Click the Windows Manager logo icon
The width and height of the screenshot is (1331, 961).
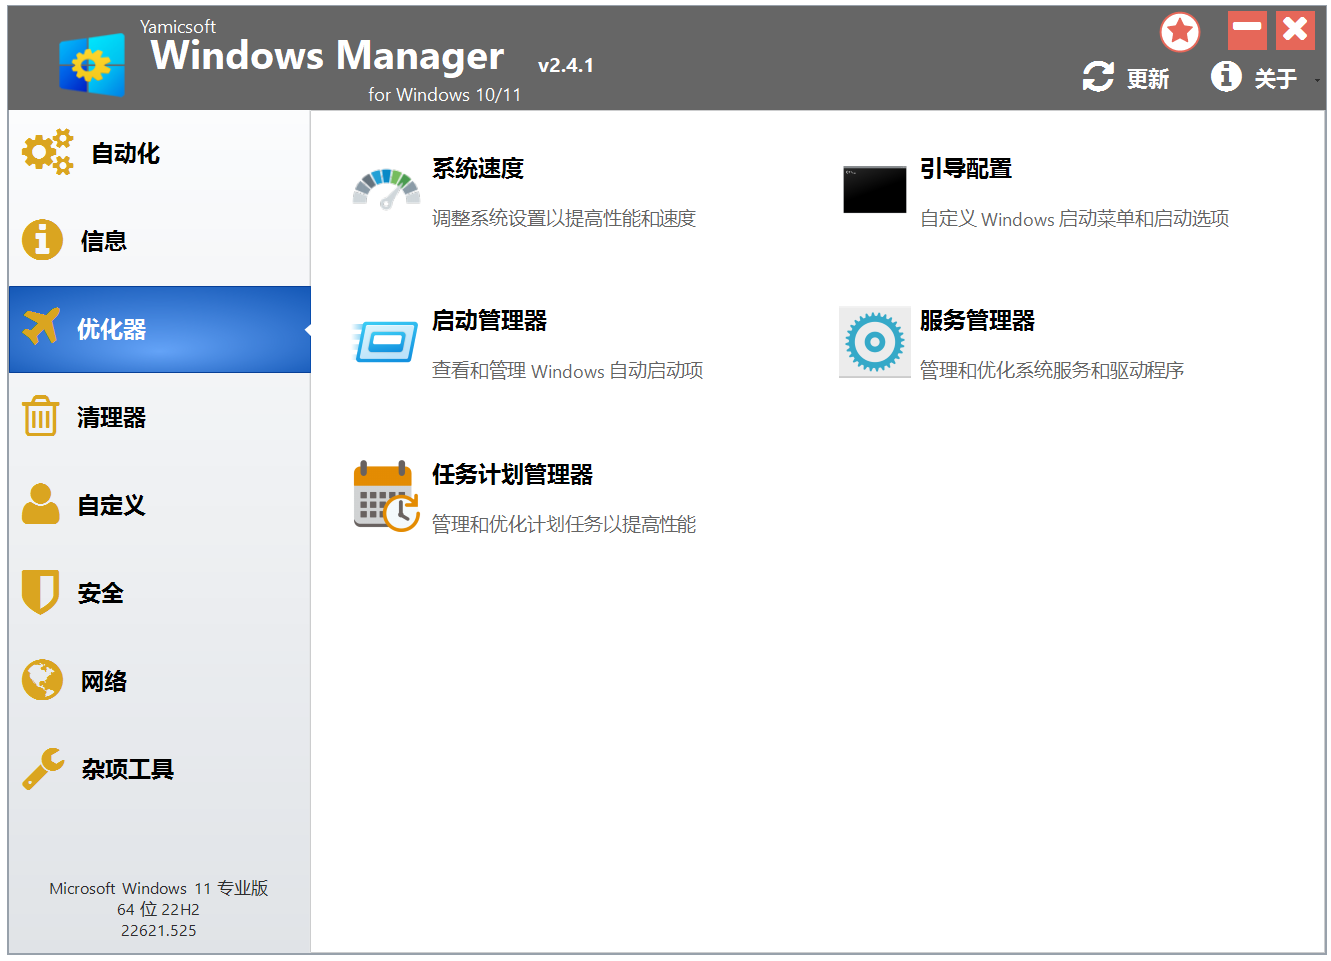tap(92, 65)
